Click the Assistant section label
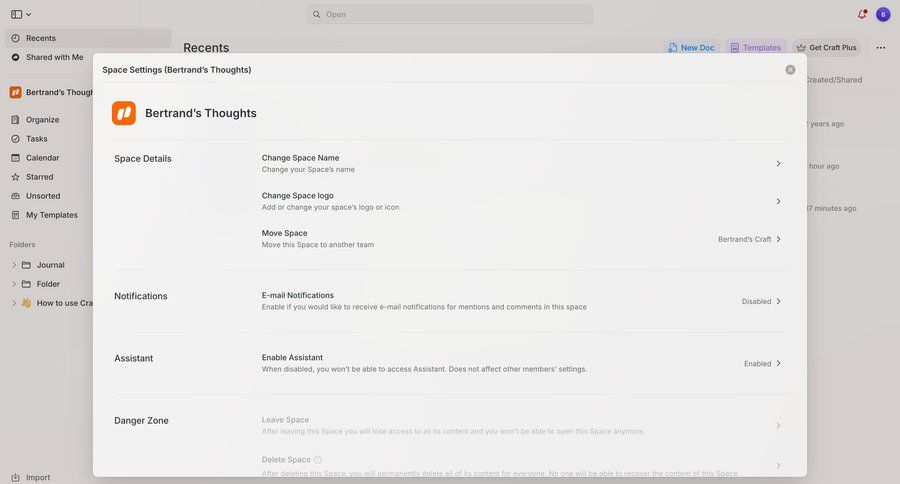The width and height of the screenshot is (900, 484). pyautogui.click(x=134, y=358)
